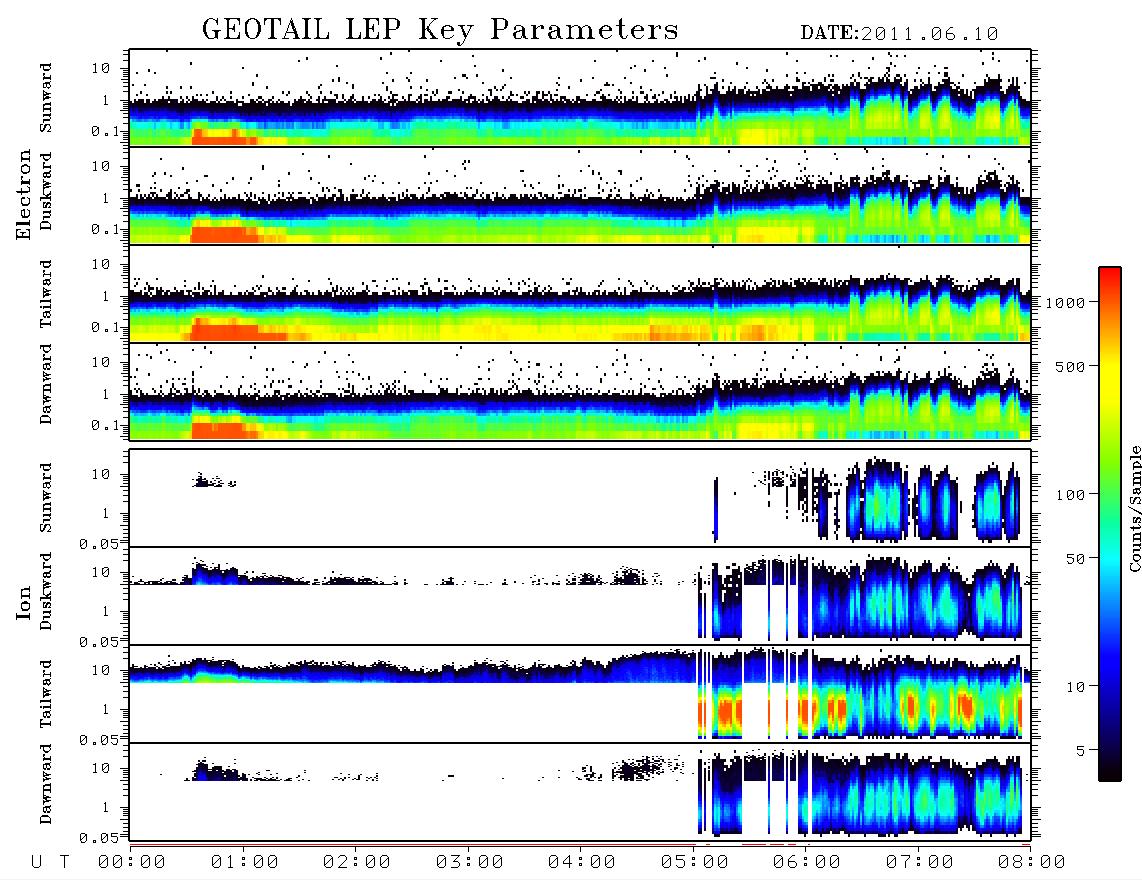Click inside the Electron Duskward spectrogram panel

[580, 196]
